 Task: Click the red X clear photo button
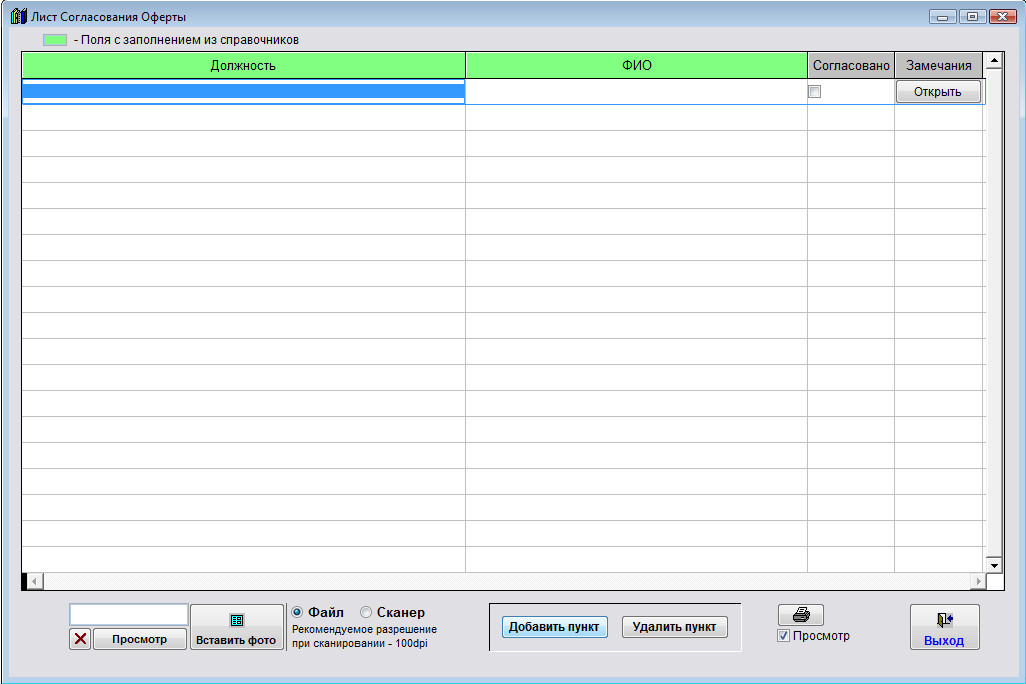pos(80,639)
